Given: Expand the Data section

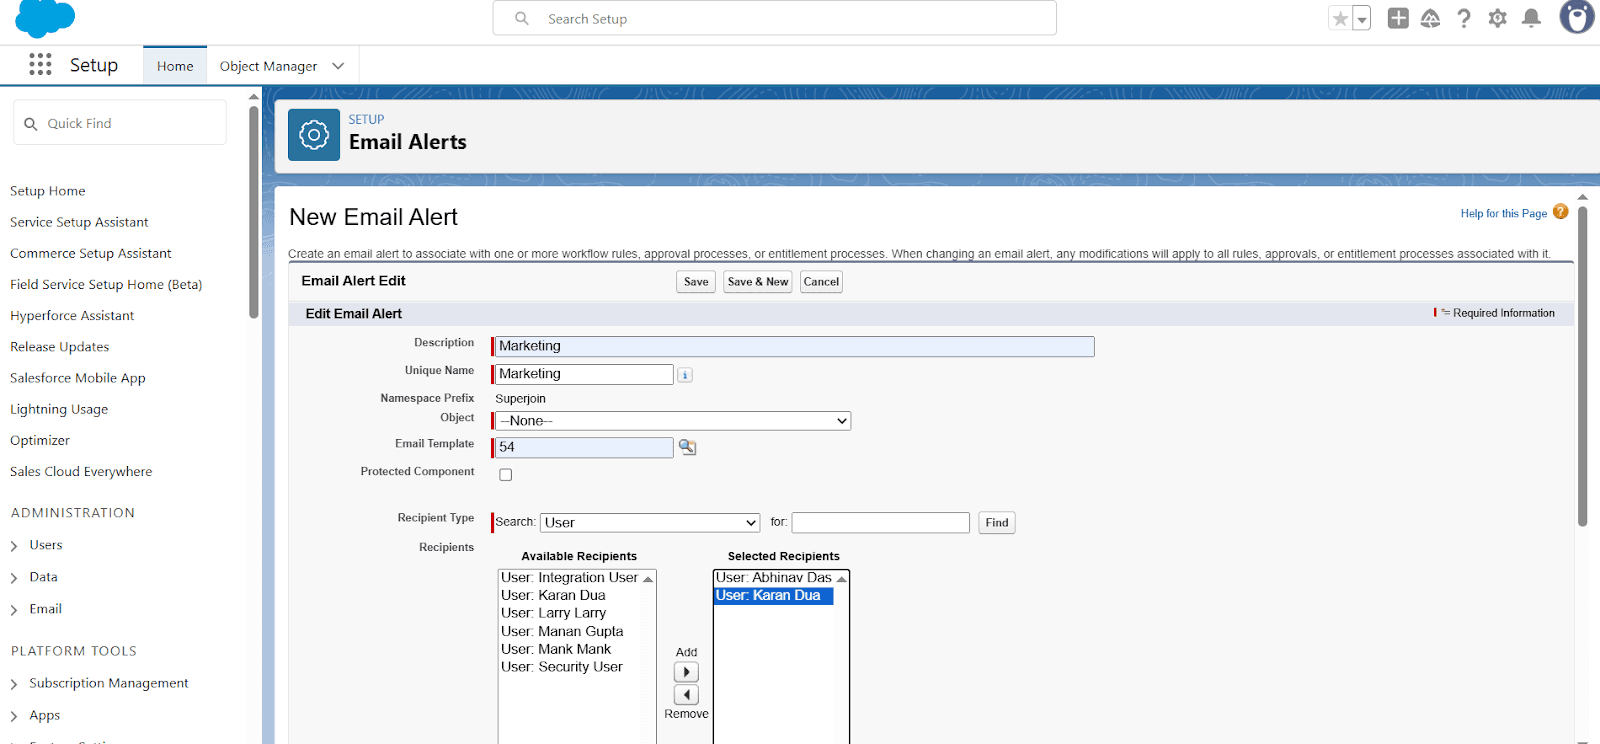Looking at the screenshot, I should (14, 578).
